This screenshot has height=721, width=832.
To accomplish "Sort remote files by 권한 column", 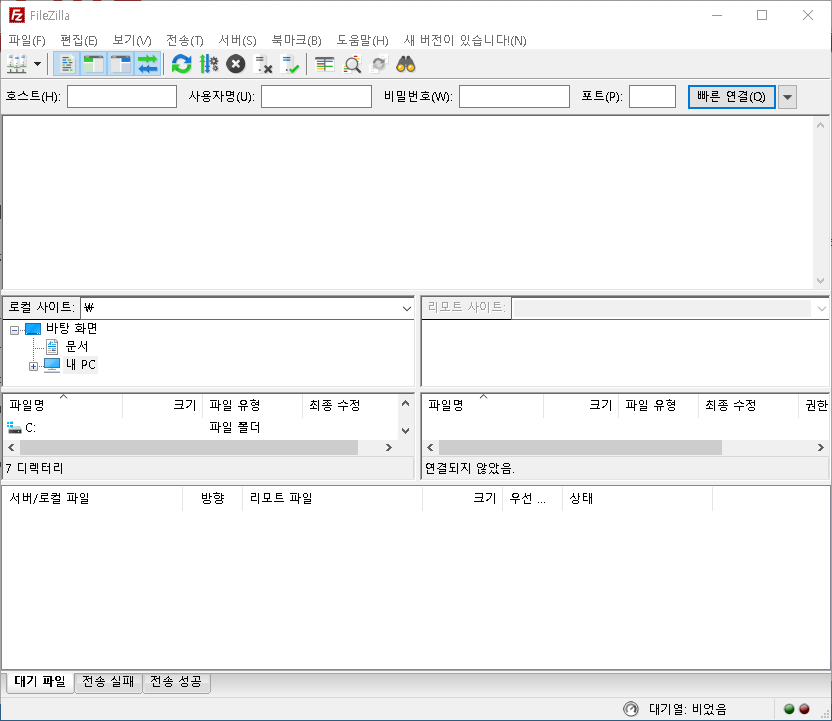I will pyautogui.click(x=816, y=405).
